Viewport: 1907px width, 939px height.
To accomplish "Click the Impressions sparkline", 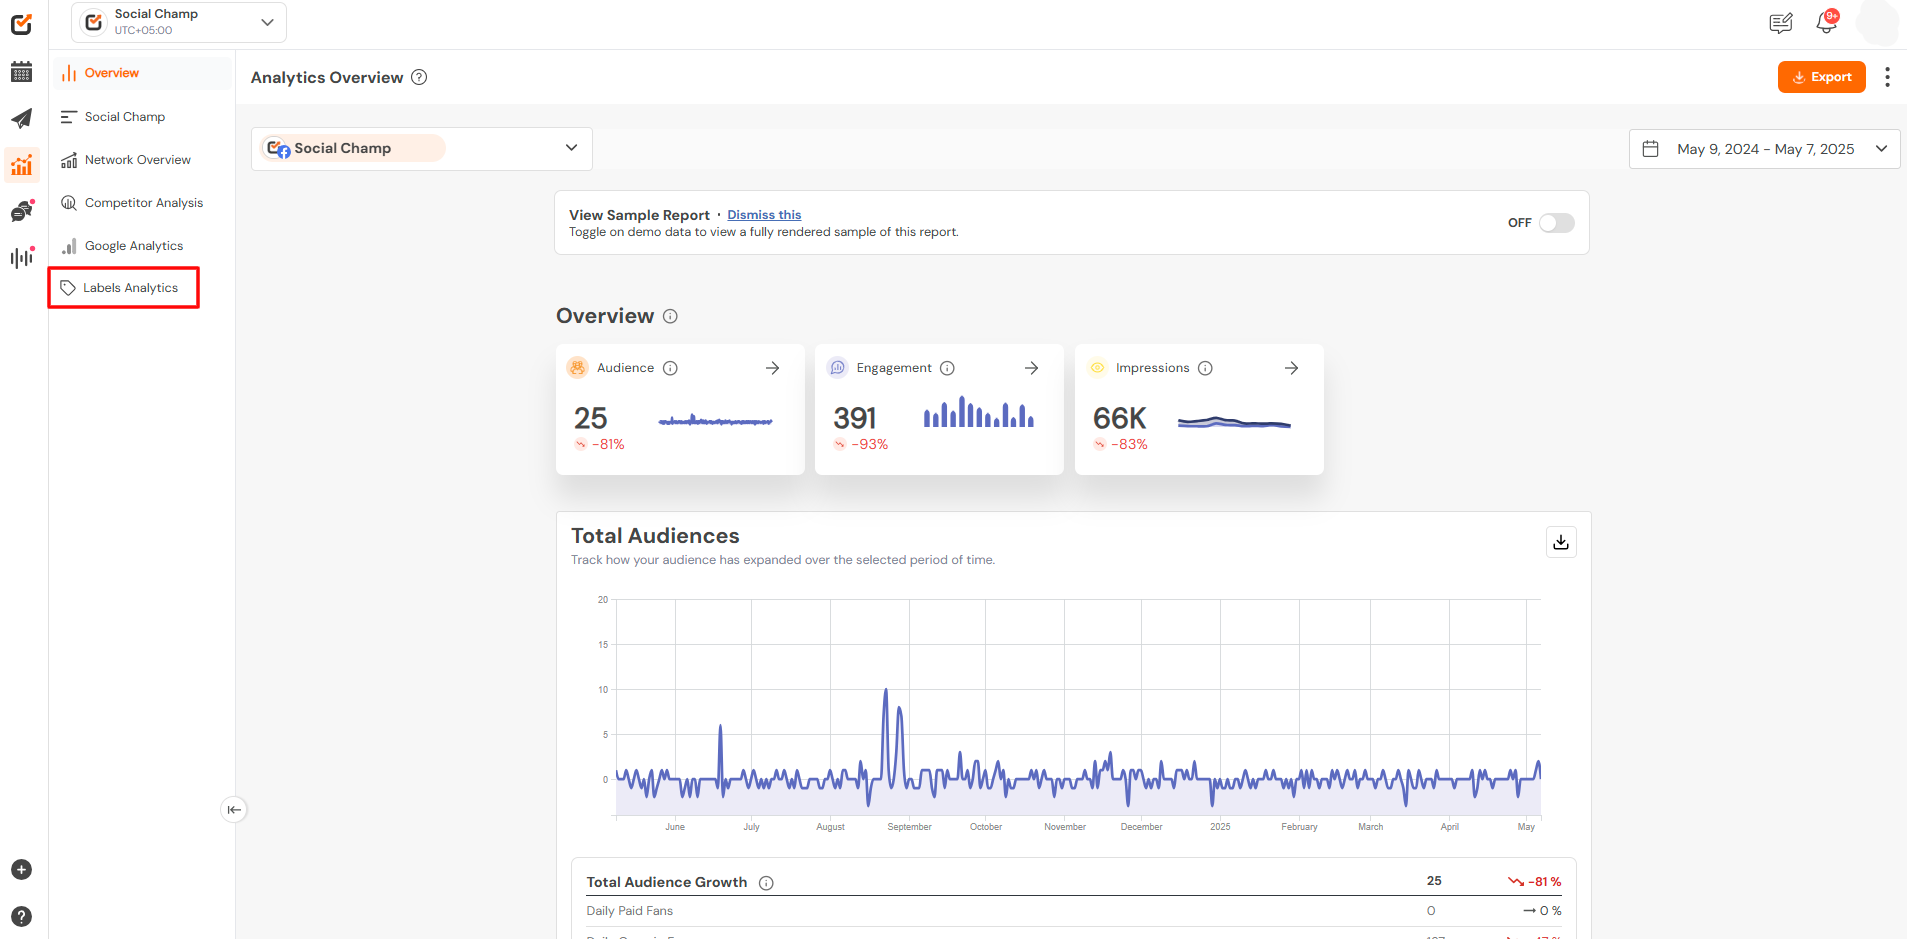I will pos(1234,423).
